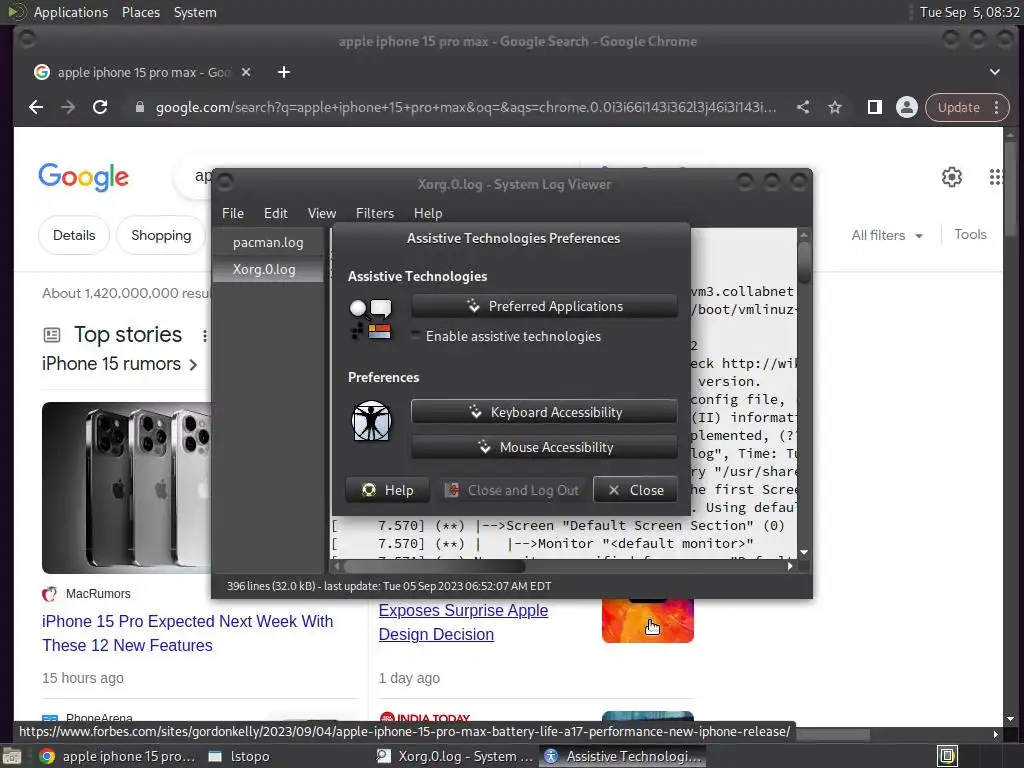Expand All filters dropdown

(887, 235)
